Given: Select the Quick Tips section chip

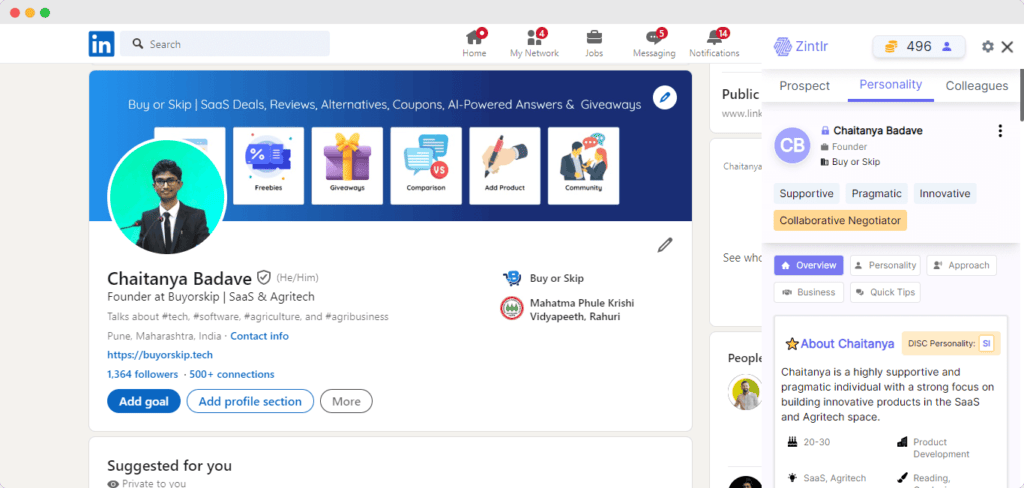Looking at the screenshot, I should (885, 292).
